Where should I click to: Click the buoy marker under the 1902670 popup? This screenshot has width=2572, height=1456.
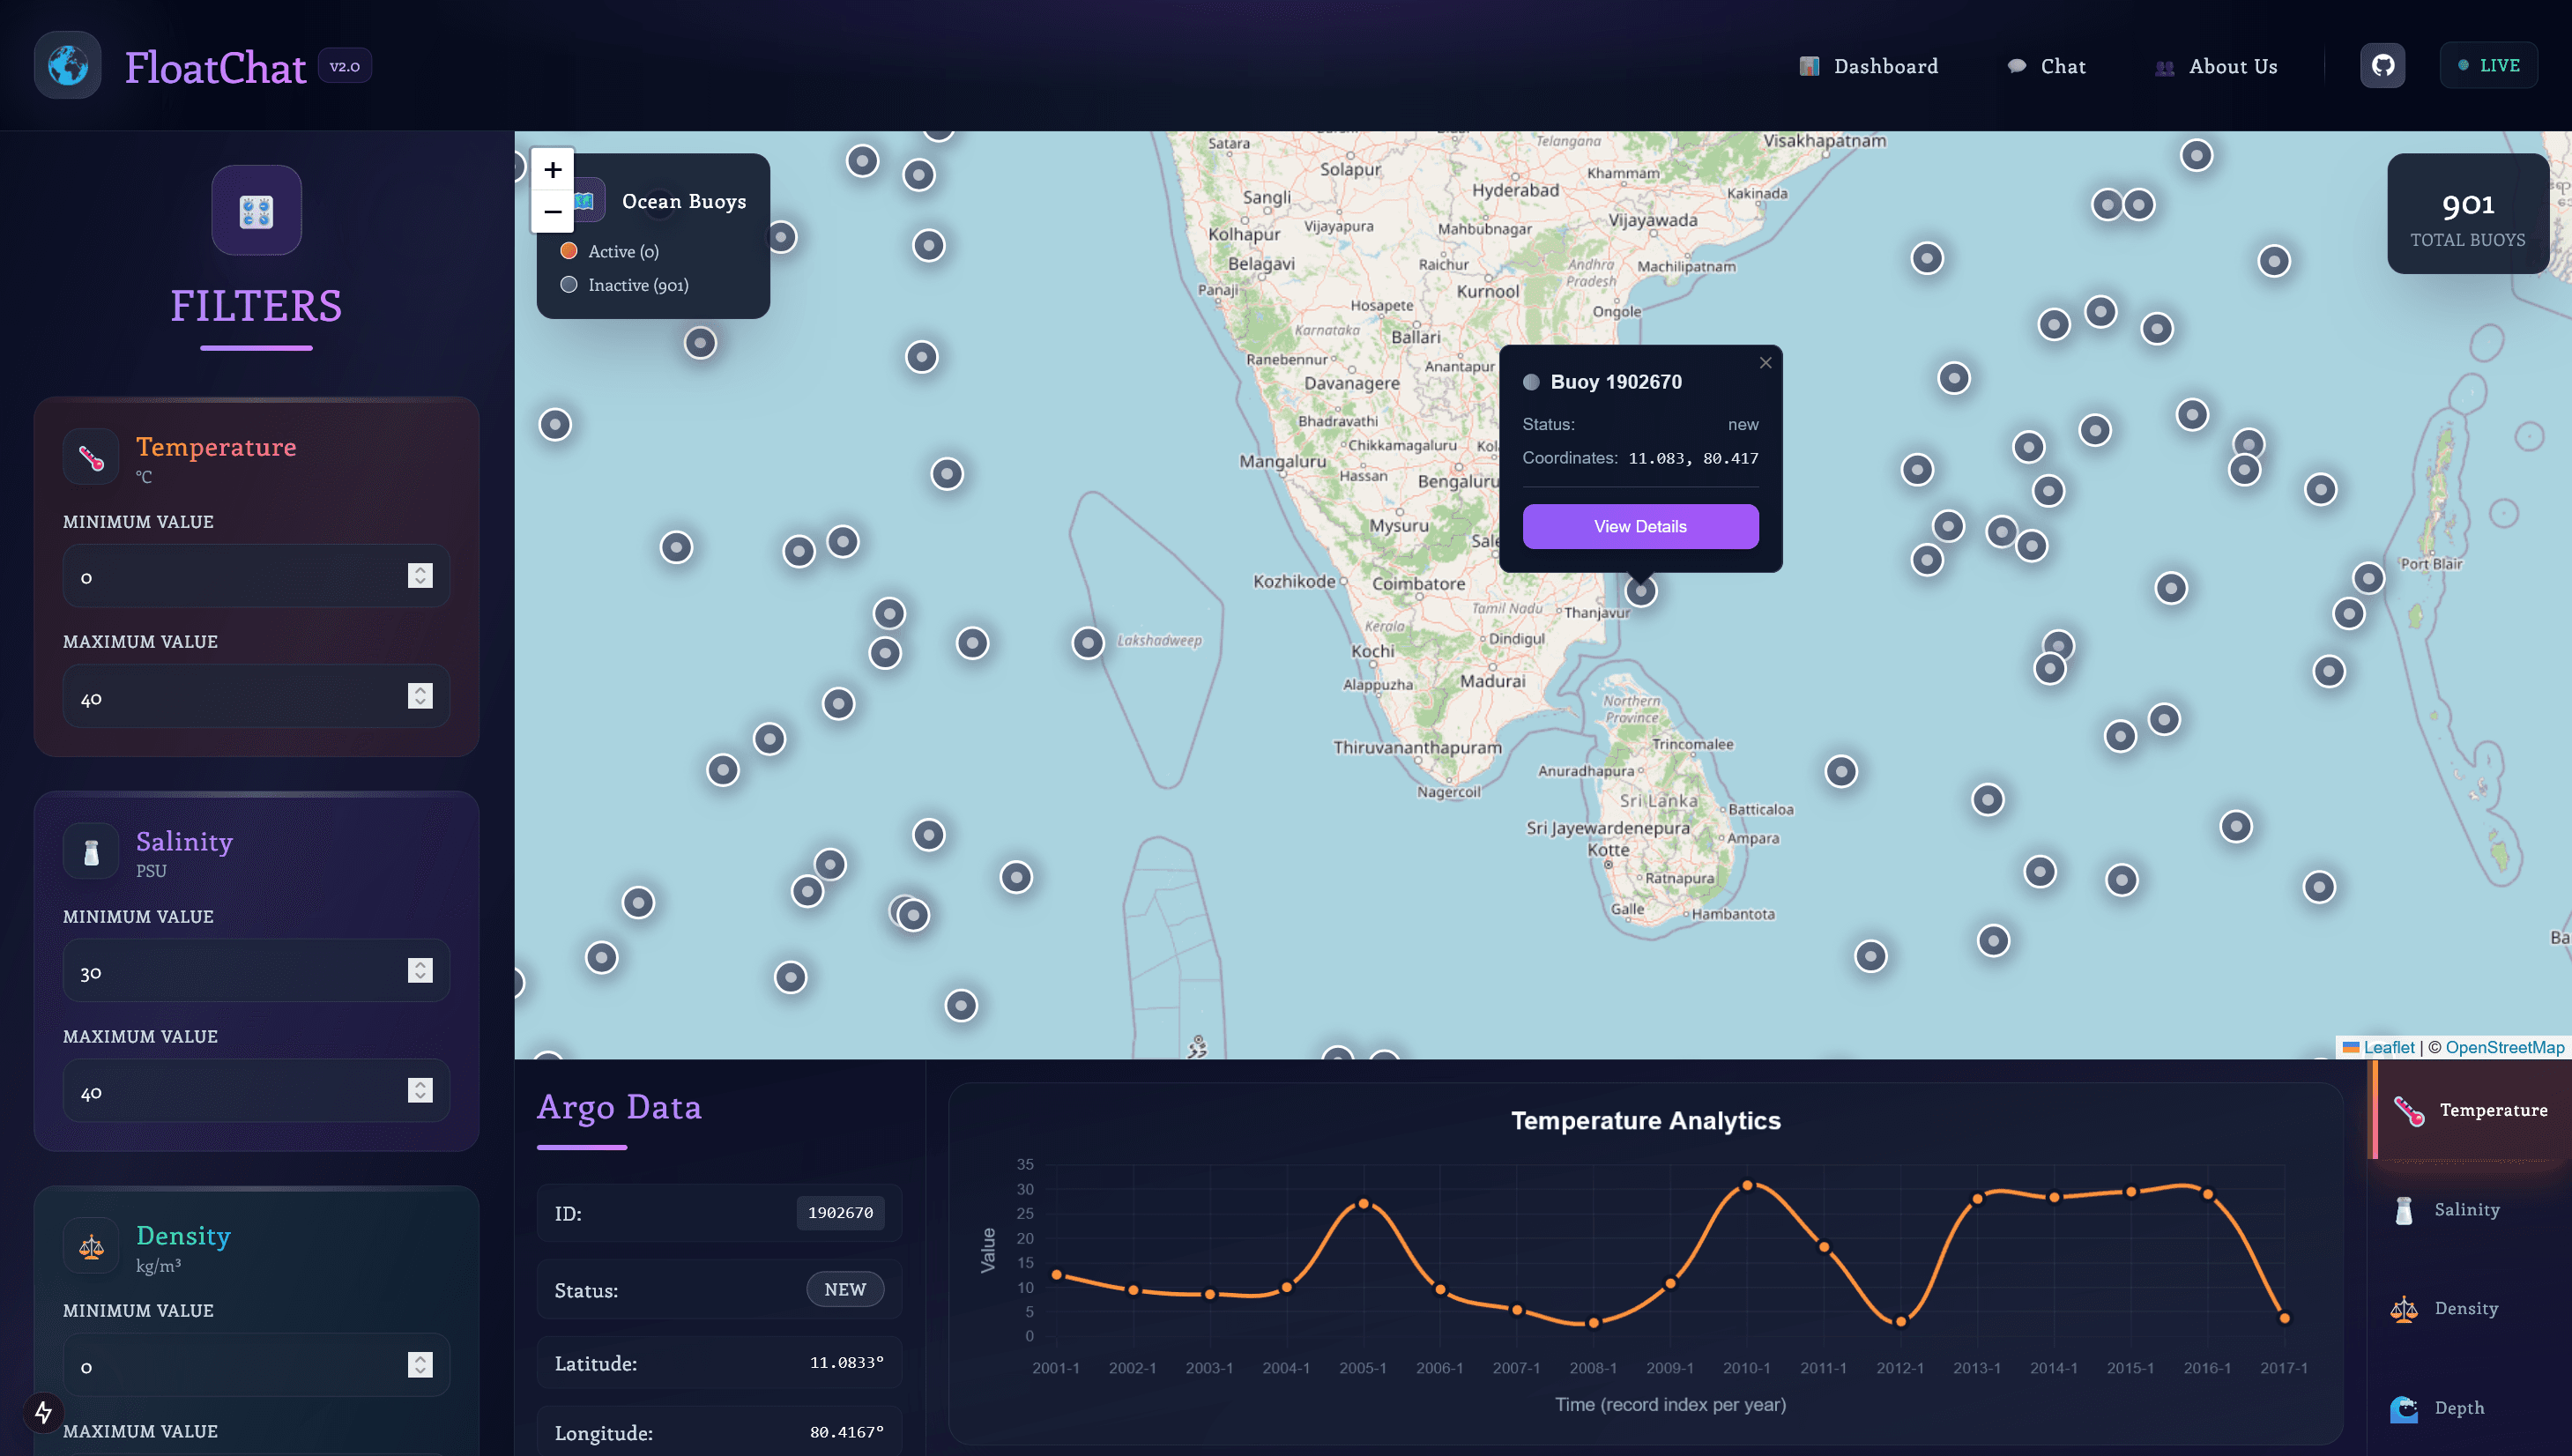1641,591
